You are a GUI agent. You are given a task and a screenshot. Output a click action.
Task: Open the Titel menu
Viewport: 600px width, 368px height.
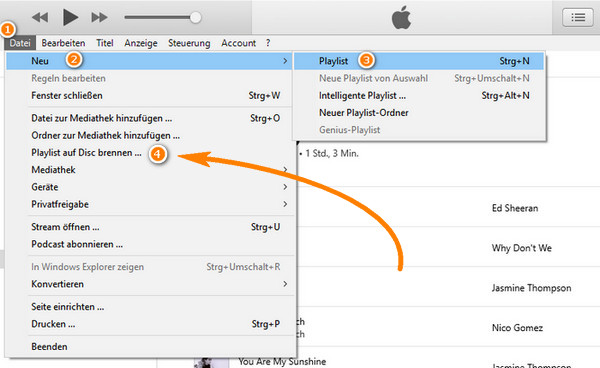pos(104,43)
